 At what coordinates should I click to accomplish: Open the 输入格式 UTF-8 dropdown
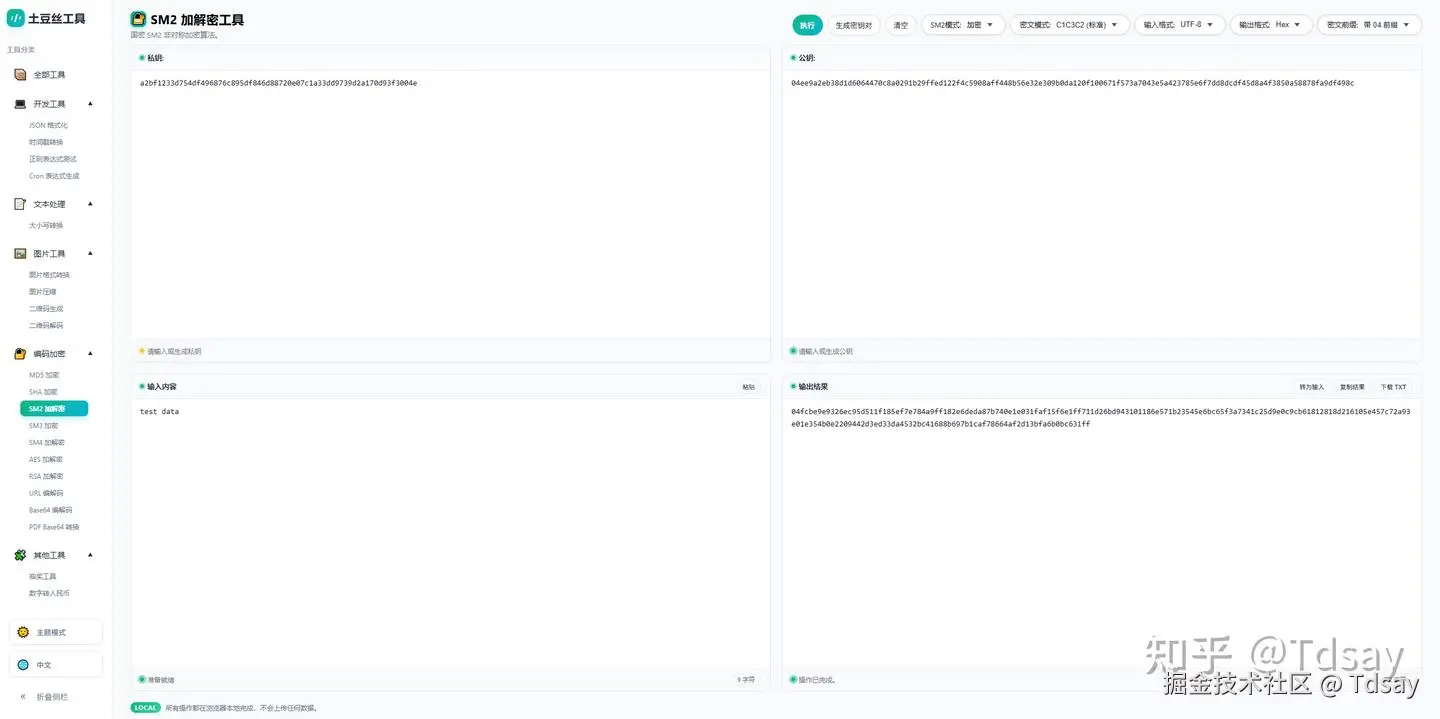pyautogui.click(x=1179, y=25)
